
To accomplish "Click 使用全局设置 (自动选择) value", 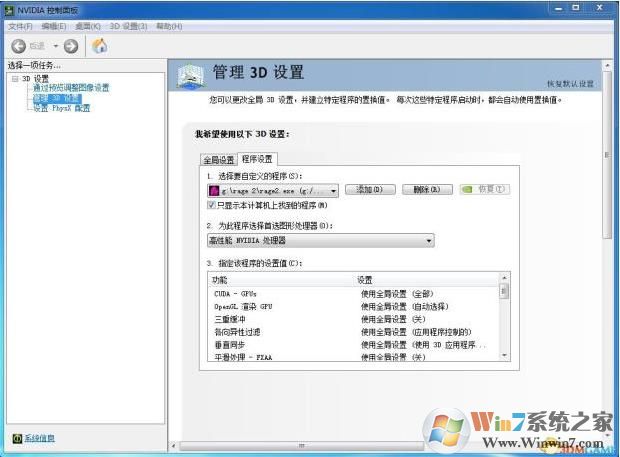I will (x=405, y=306).
